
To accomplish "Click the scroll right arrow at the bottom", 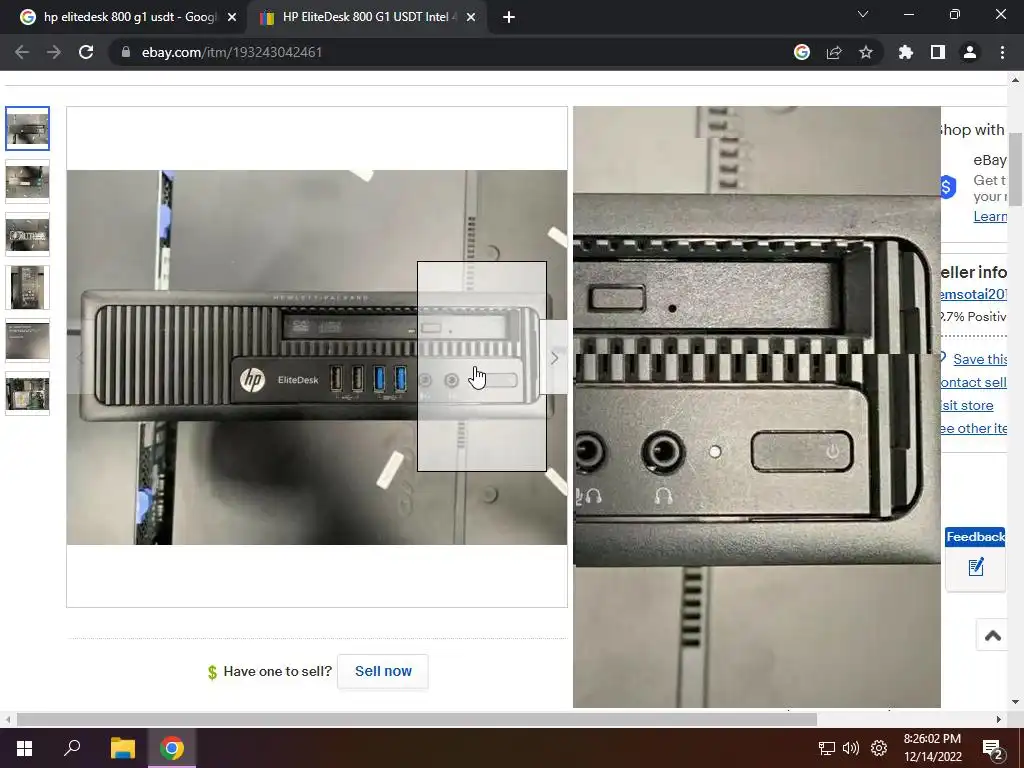I will tap(999, 720).
